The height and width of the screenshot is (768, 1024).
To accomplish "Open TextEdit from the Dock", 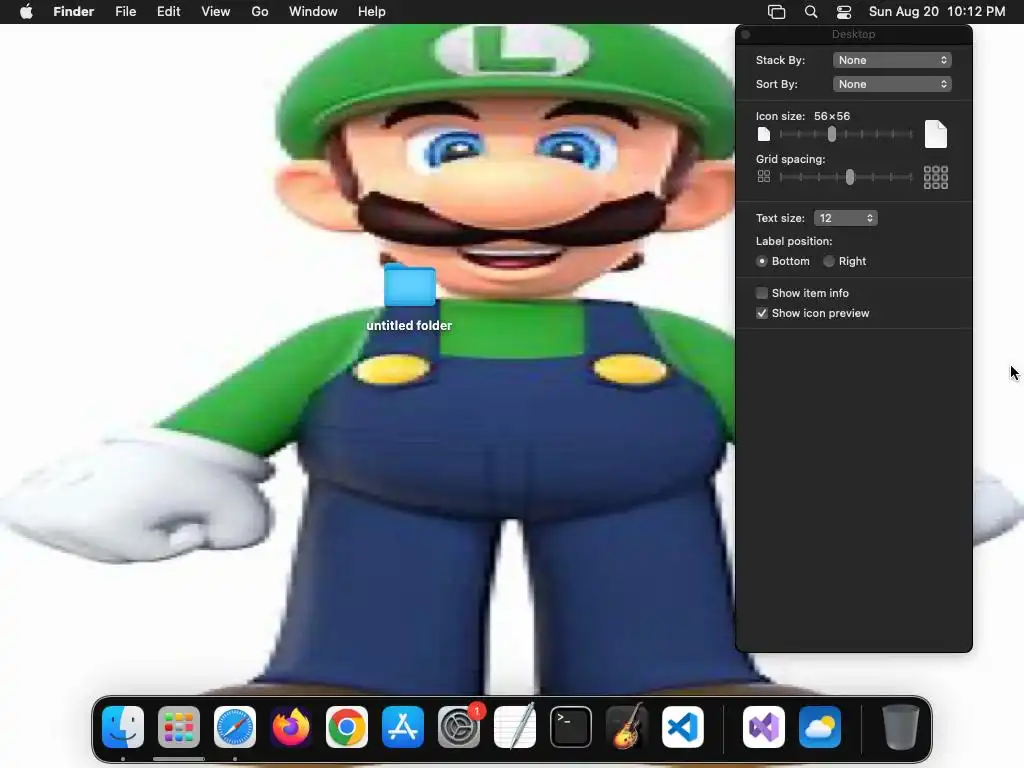I will tap(515, 727).
